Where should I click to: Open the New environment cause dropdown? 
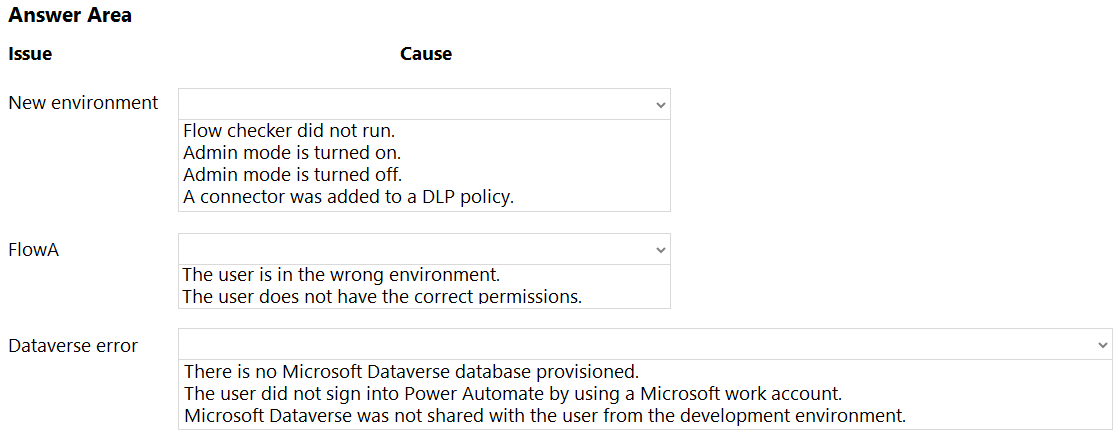coord(424,104)
